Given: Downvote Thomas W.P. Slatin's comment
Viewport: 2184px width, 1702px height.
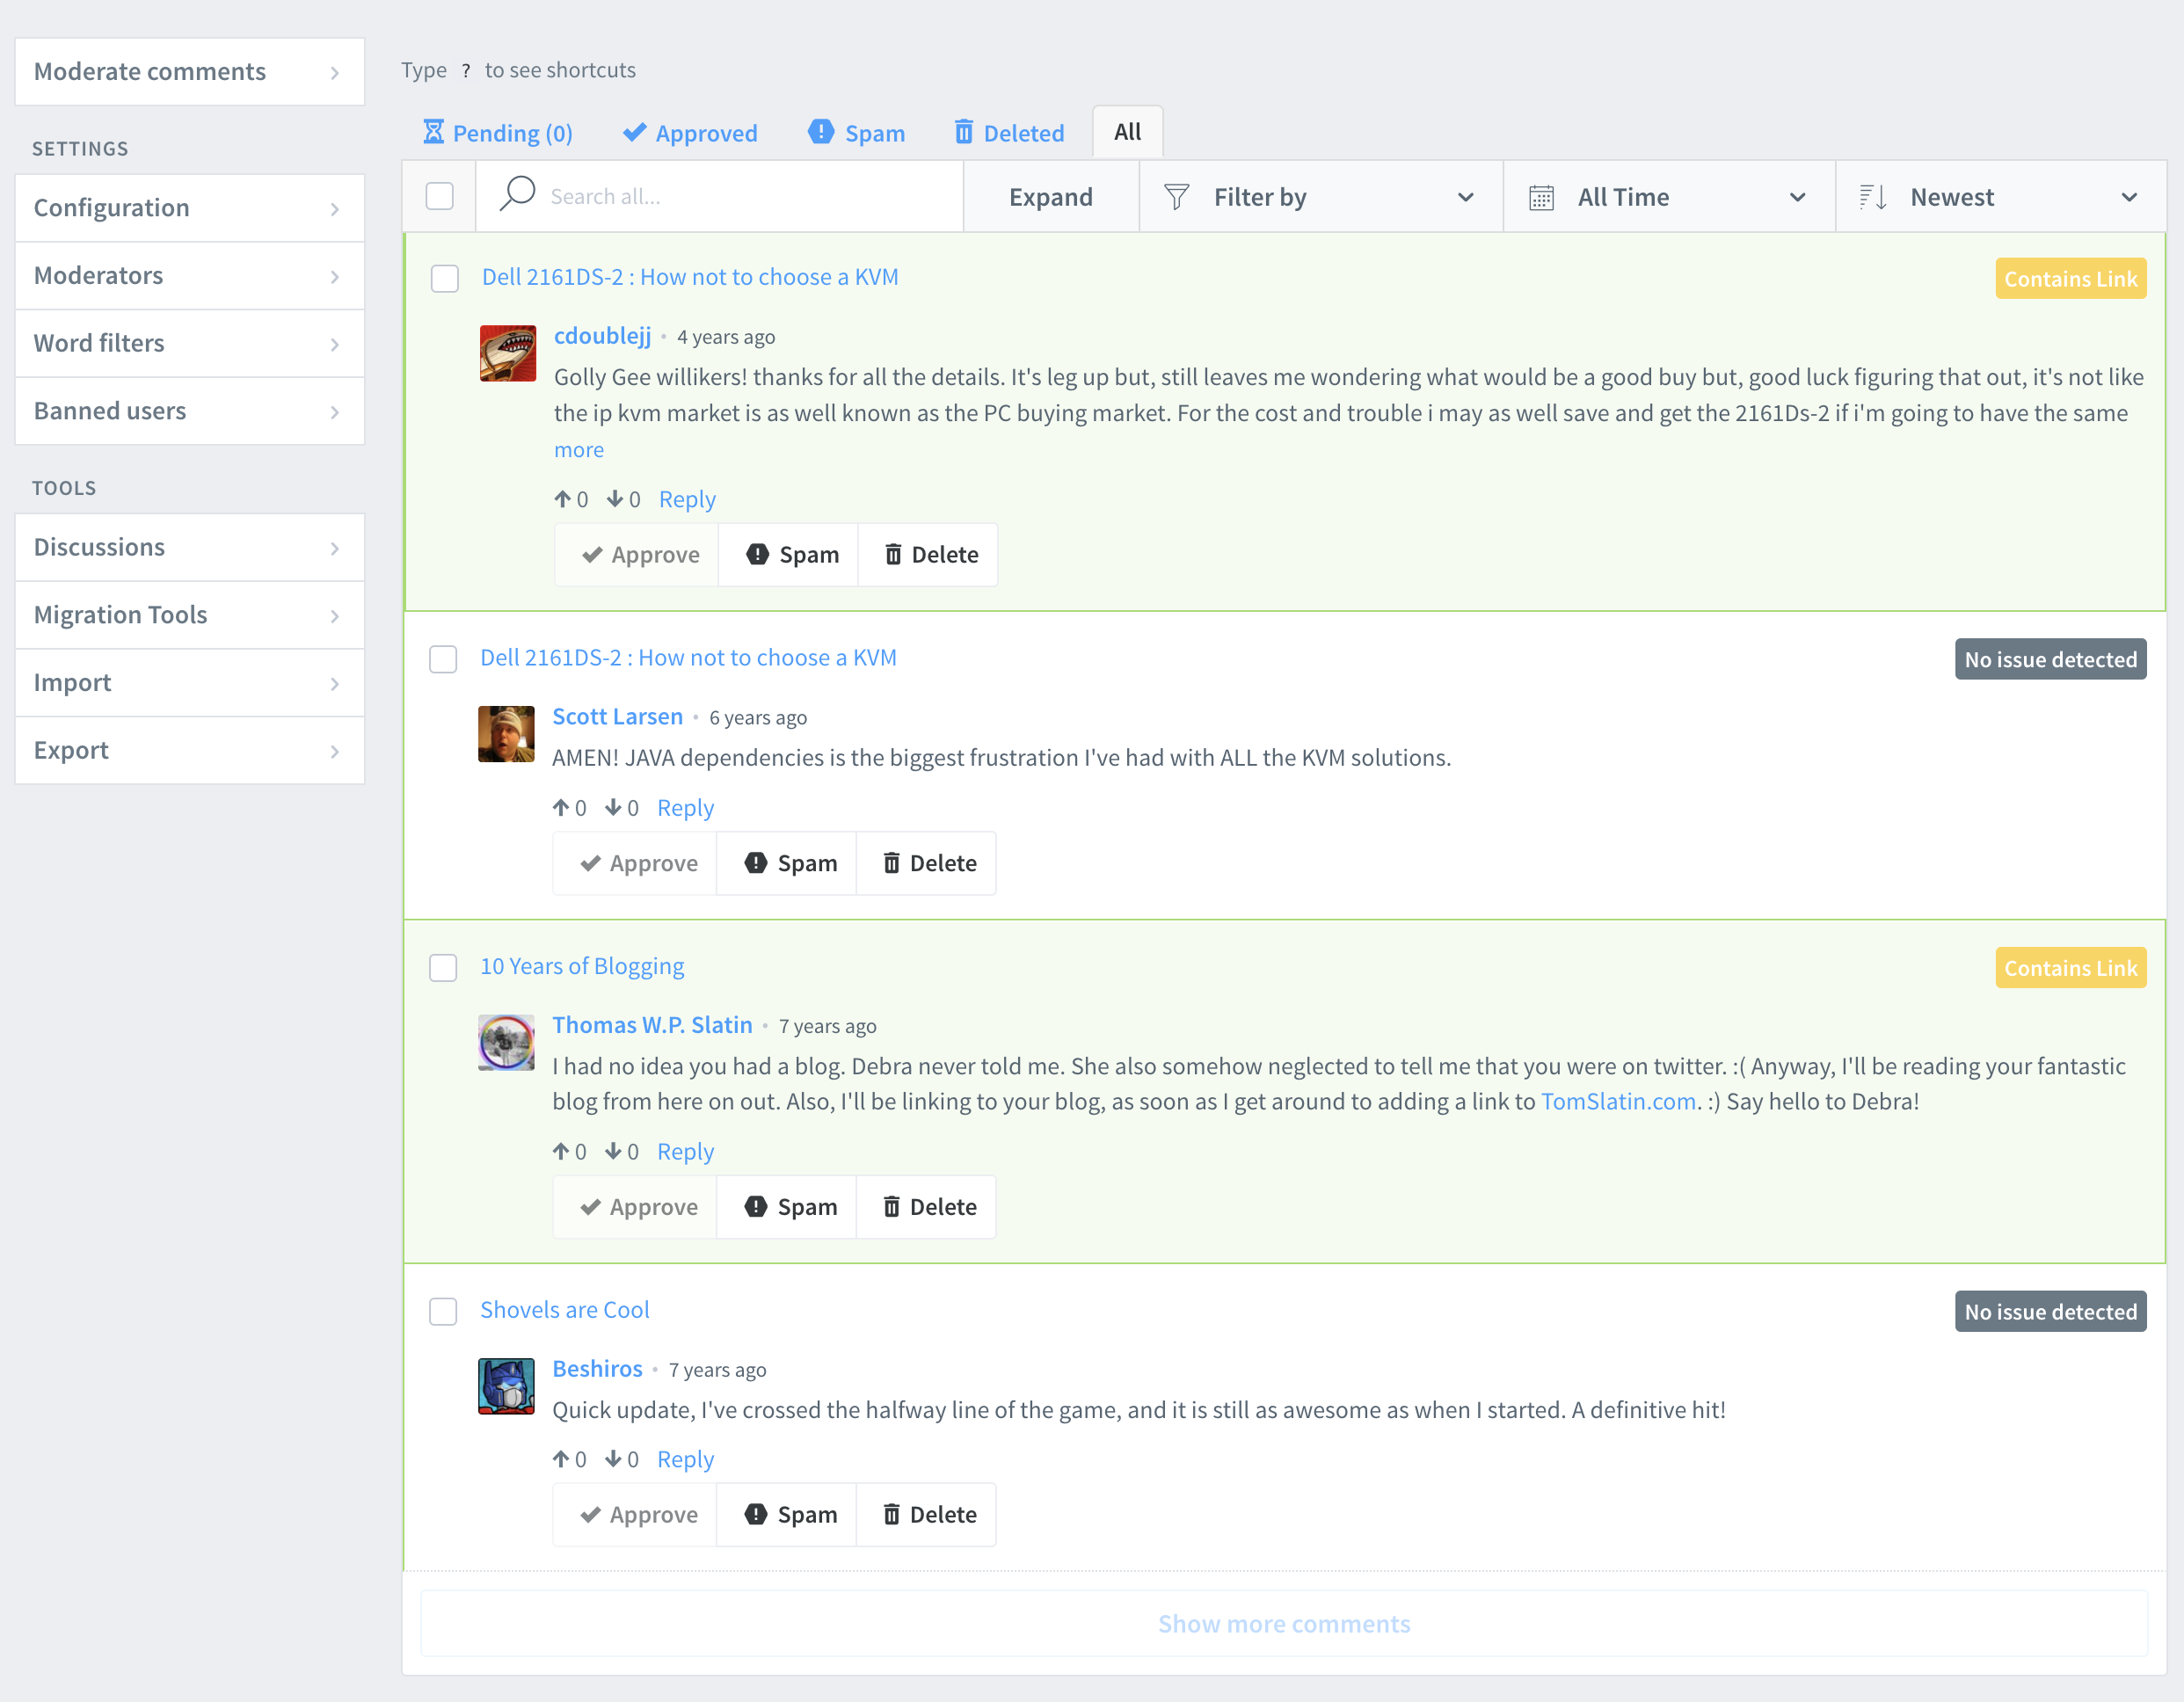Looking at the screenshot, I should click(x=613, y=1151).
